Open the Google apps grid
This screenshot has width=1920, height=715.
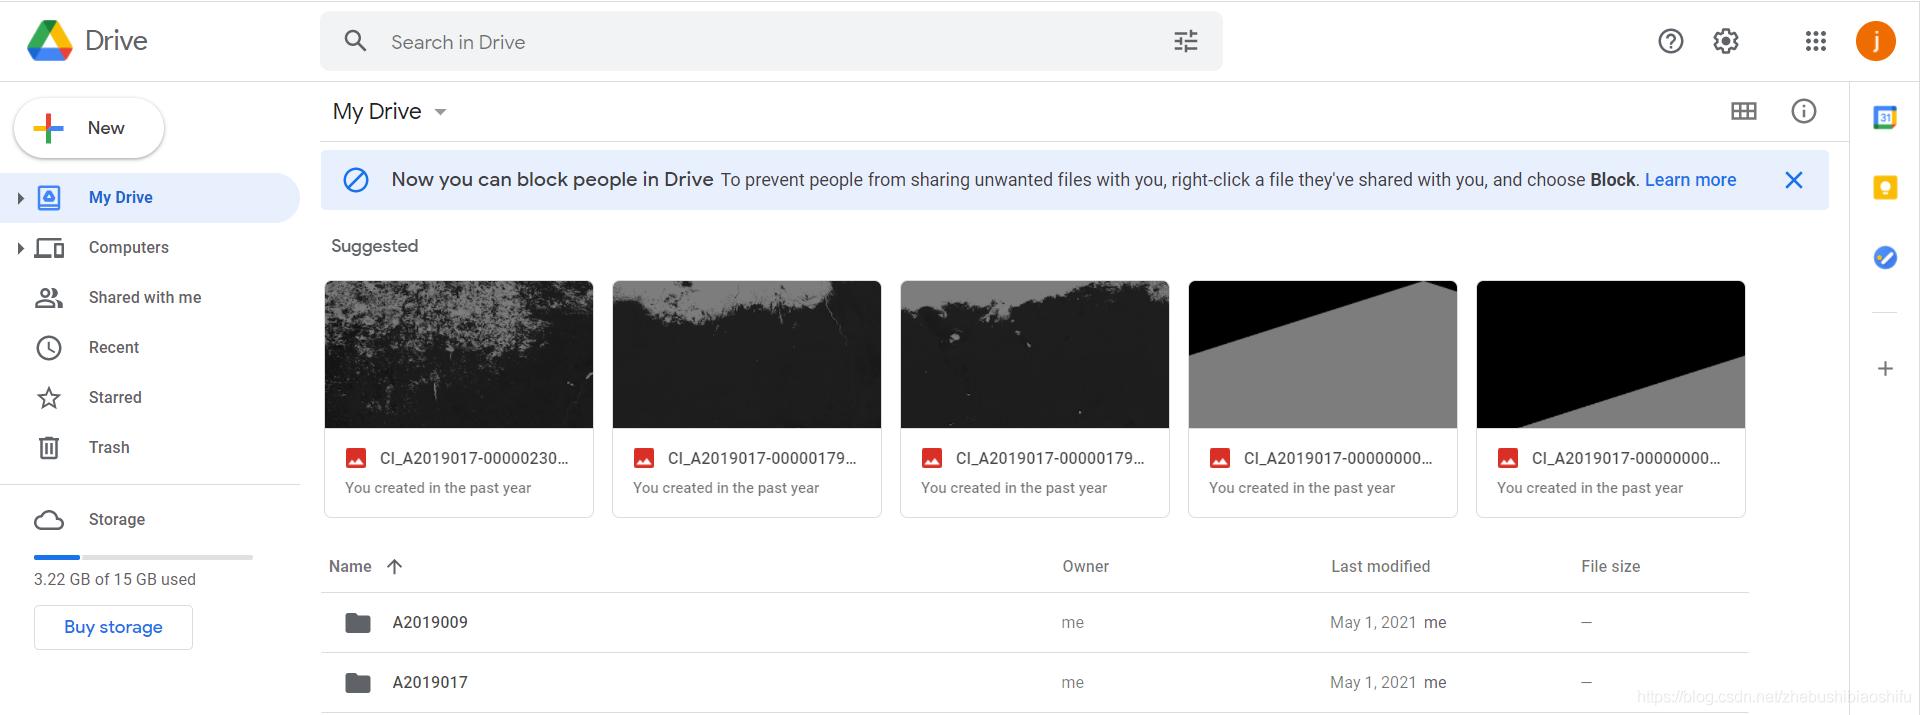tap(1815, 41)
